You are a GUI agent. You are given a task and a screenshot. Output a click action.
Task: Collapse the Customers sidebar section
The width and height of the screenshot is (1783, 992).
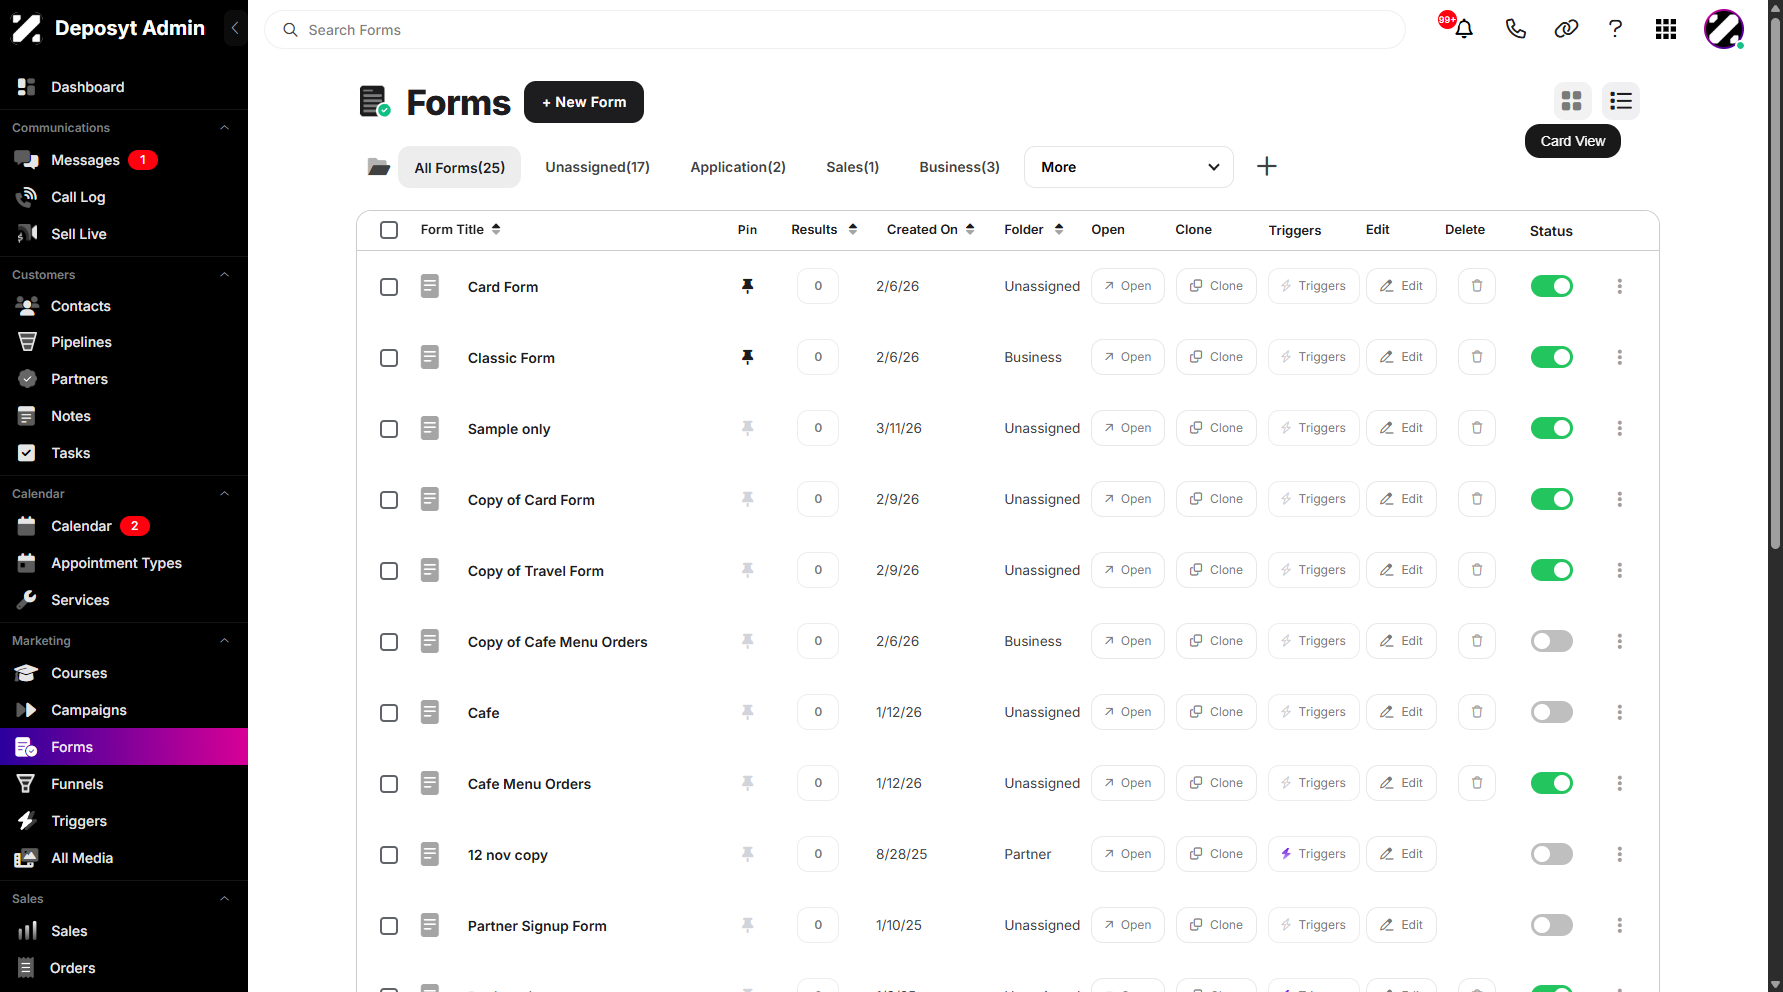coord(224,275)
